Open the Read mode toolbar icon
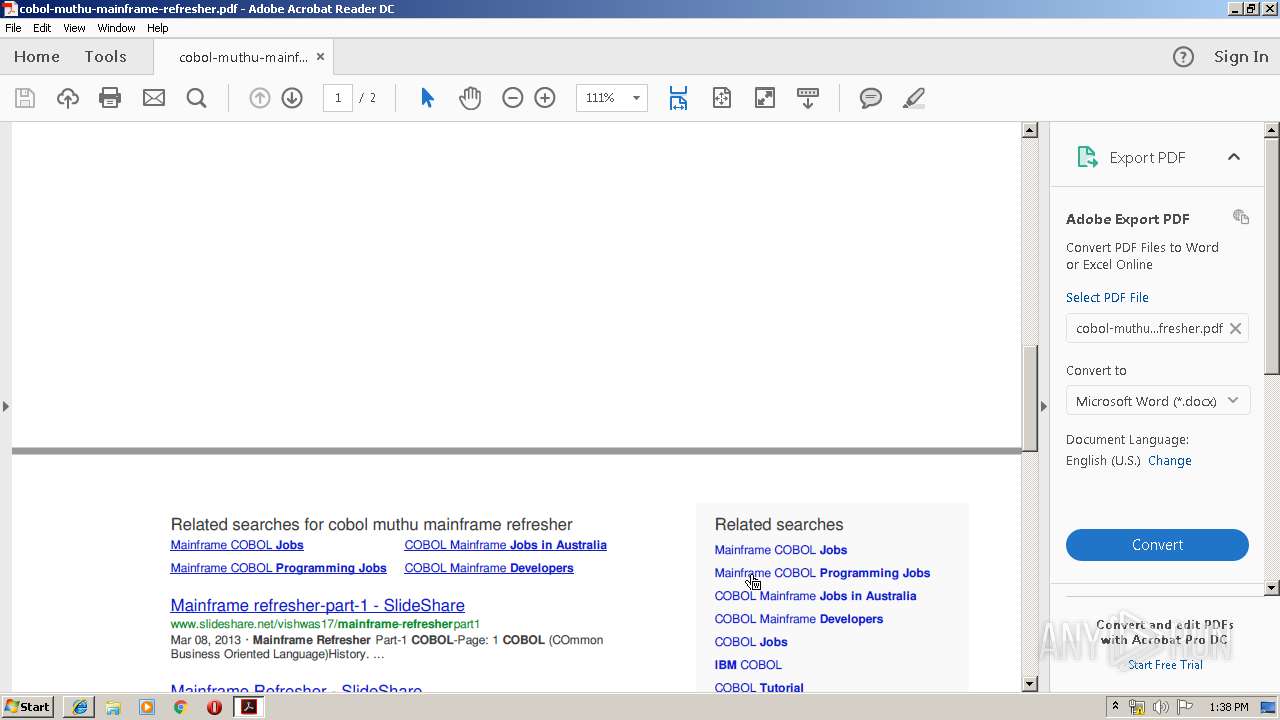1280x720 pixels. click(x=808, y=98)
